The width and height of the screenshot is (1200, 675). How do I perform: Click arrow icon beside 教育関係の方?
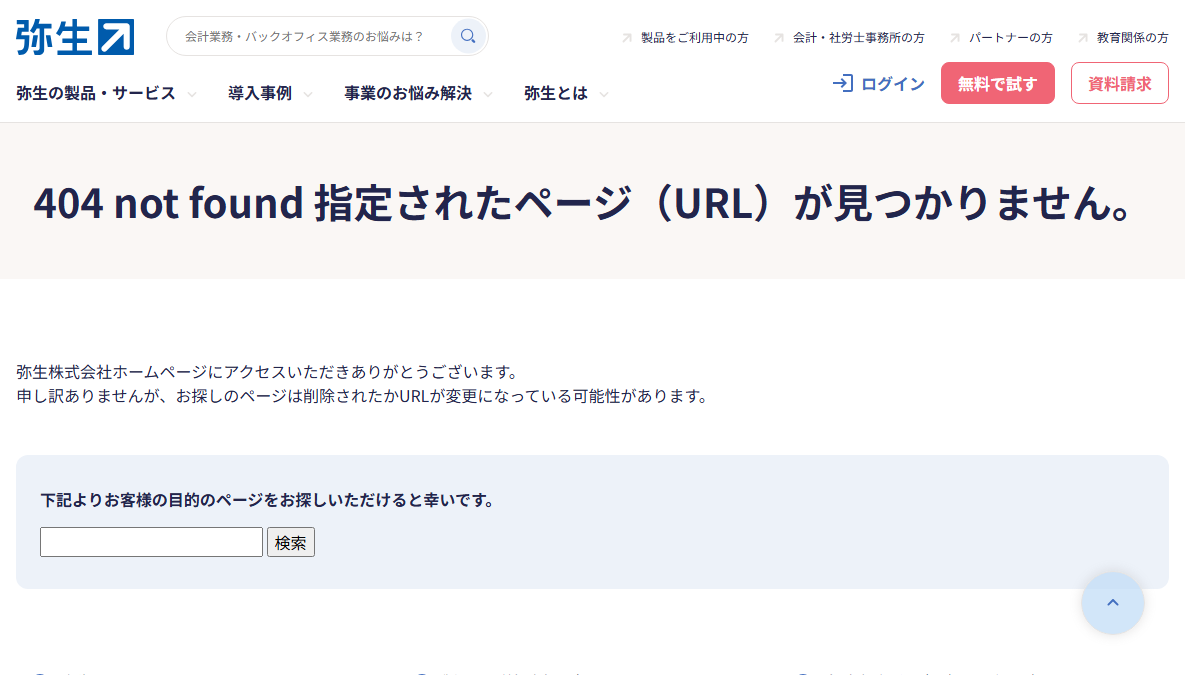point(1083,38)
